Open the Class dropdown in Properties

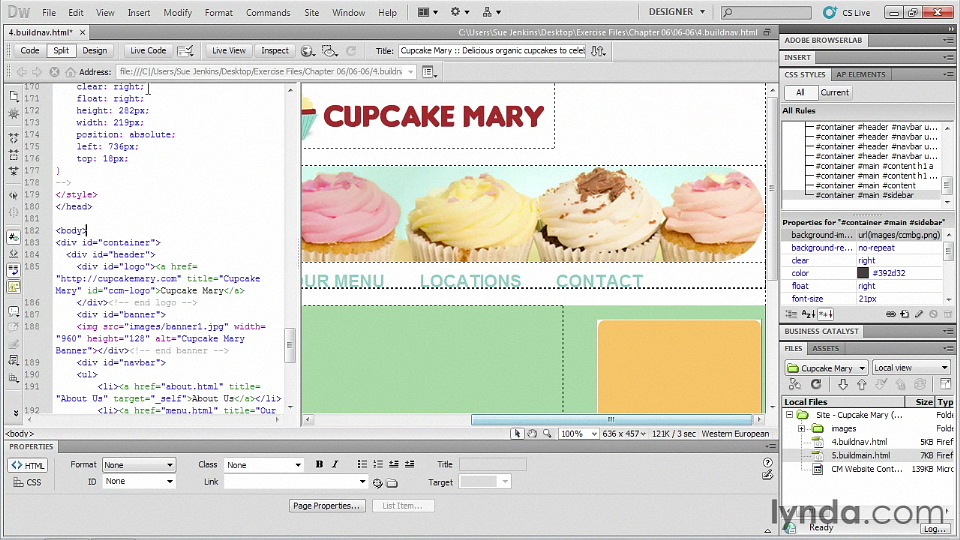[263, 465]
